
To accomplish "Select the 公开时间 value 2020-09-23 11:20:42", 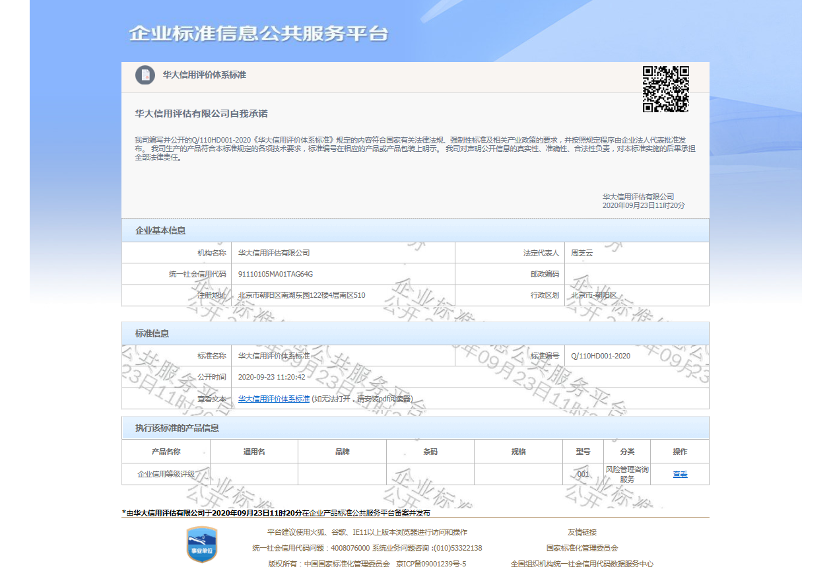I will [271, 377].
